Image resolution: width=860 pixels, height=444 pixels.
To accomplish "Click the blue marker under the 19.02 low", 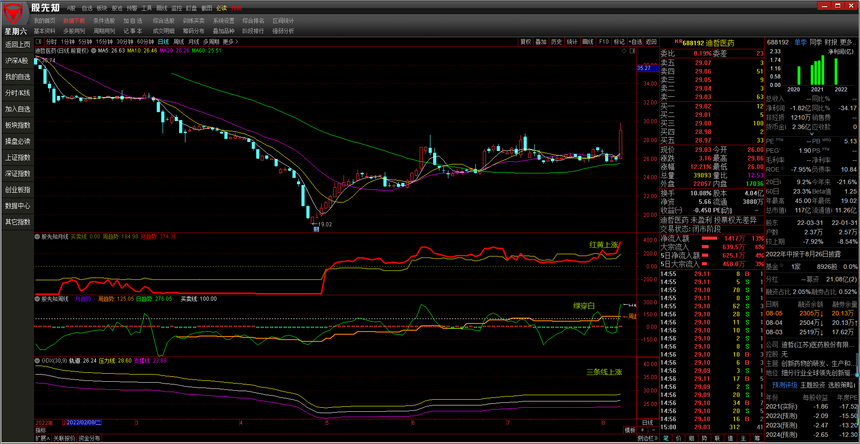I will 316,230.
